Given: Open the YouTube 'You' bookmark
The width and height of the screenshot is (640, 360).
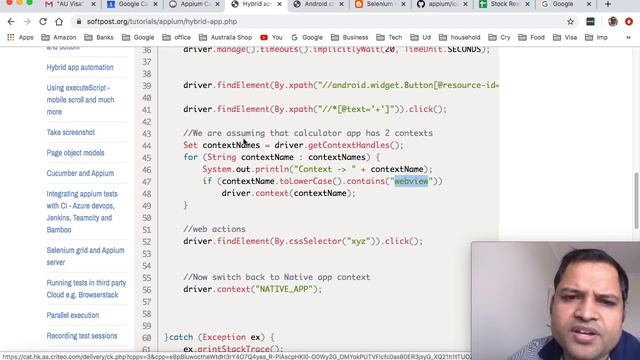Looking at the screenshot, I should 271,37.
